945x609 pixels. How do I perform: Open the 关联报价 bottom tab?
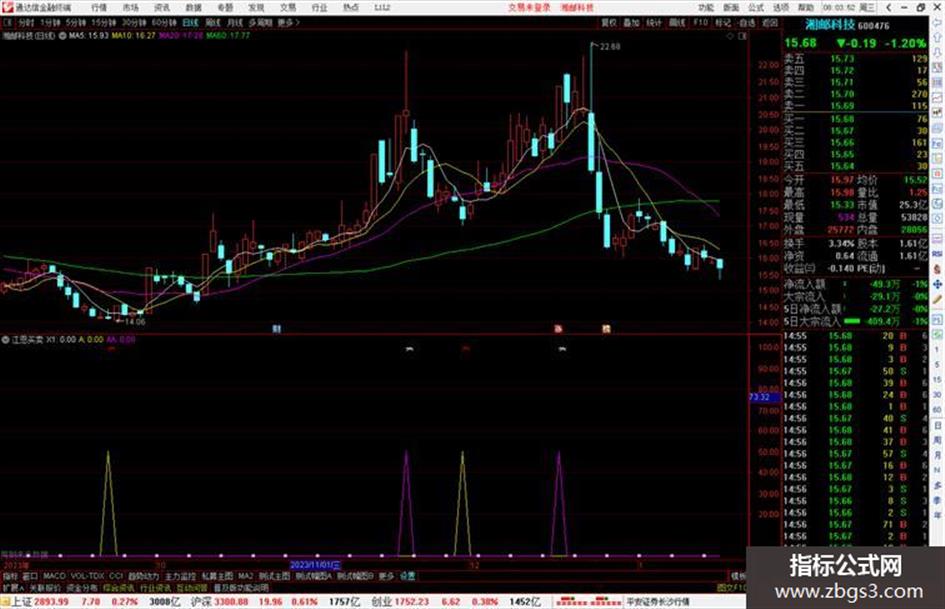point(45,587)
